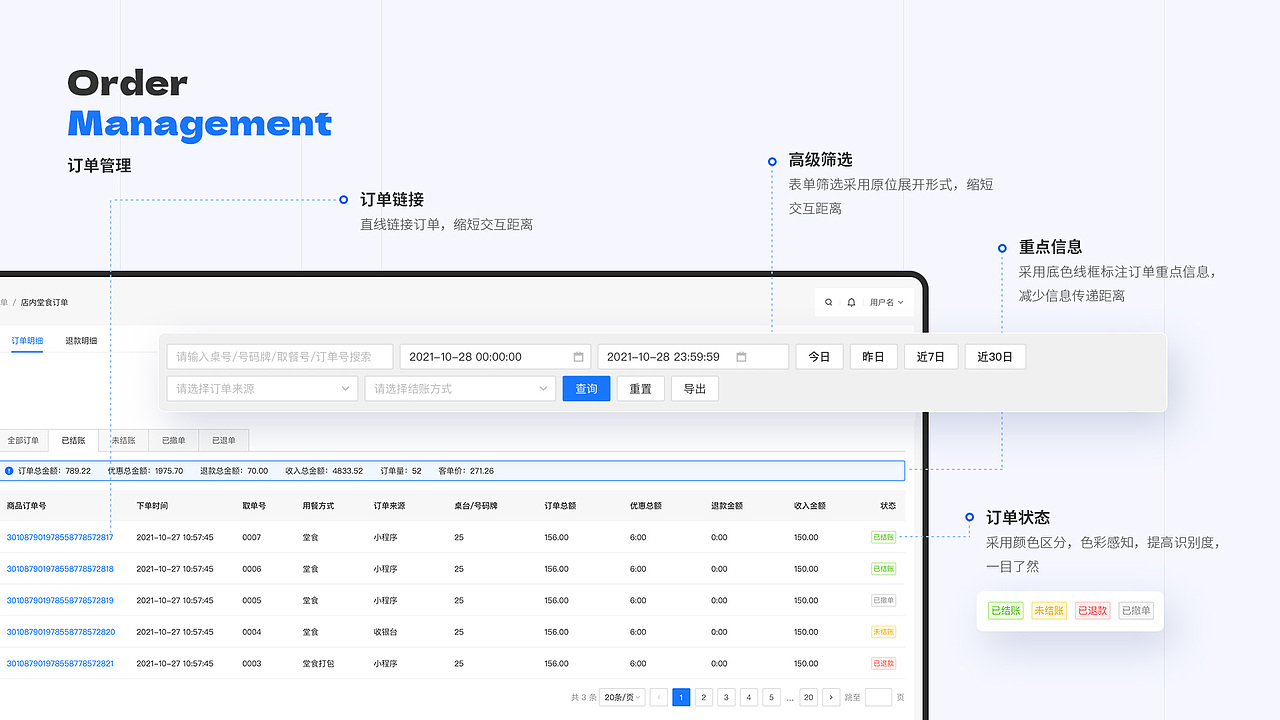The height and width of the screenshot is (720, 1280).
Task: Select the 已退单 filter tab
Action: pyautogui.click(x=223, y=440)
